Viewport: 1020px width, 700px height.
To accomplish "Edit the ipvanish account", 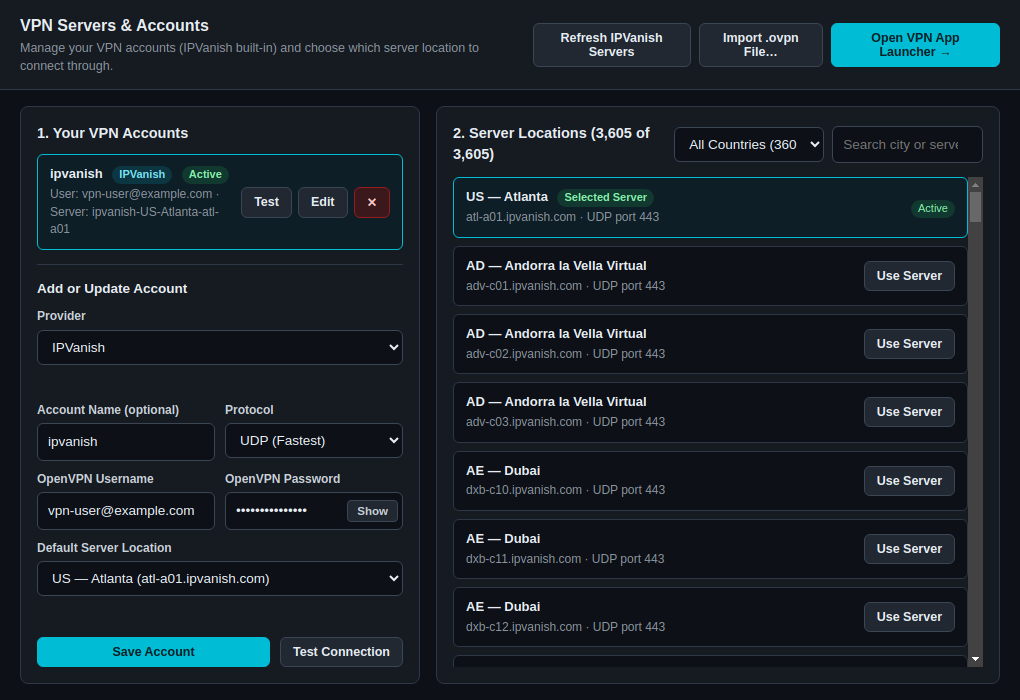I will click(x=323, y=202).
